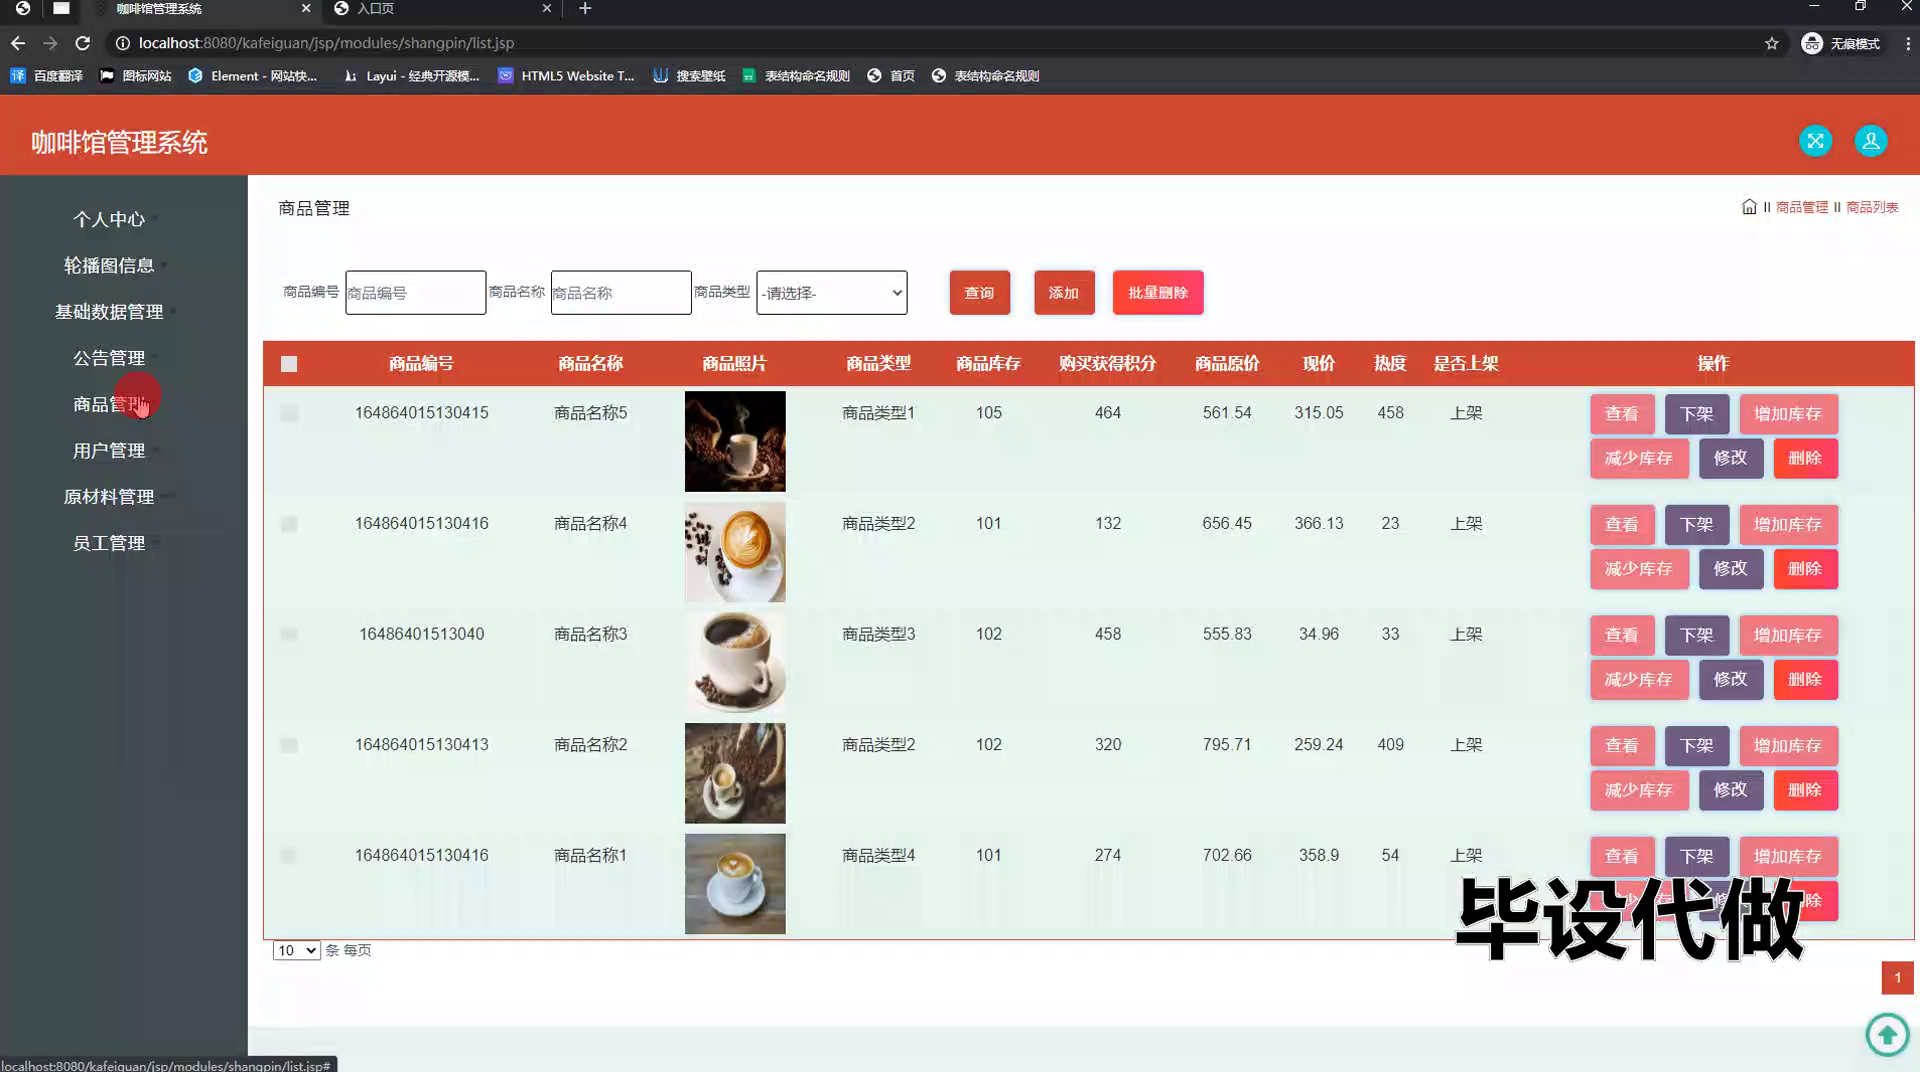Open Layui bookmark
The image size is (1920, 1072).
411,76
